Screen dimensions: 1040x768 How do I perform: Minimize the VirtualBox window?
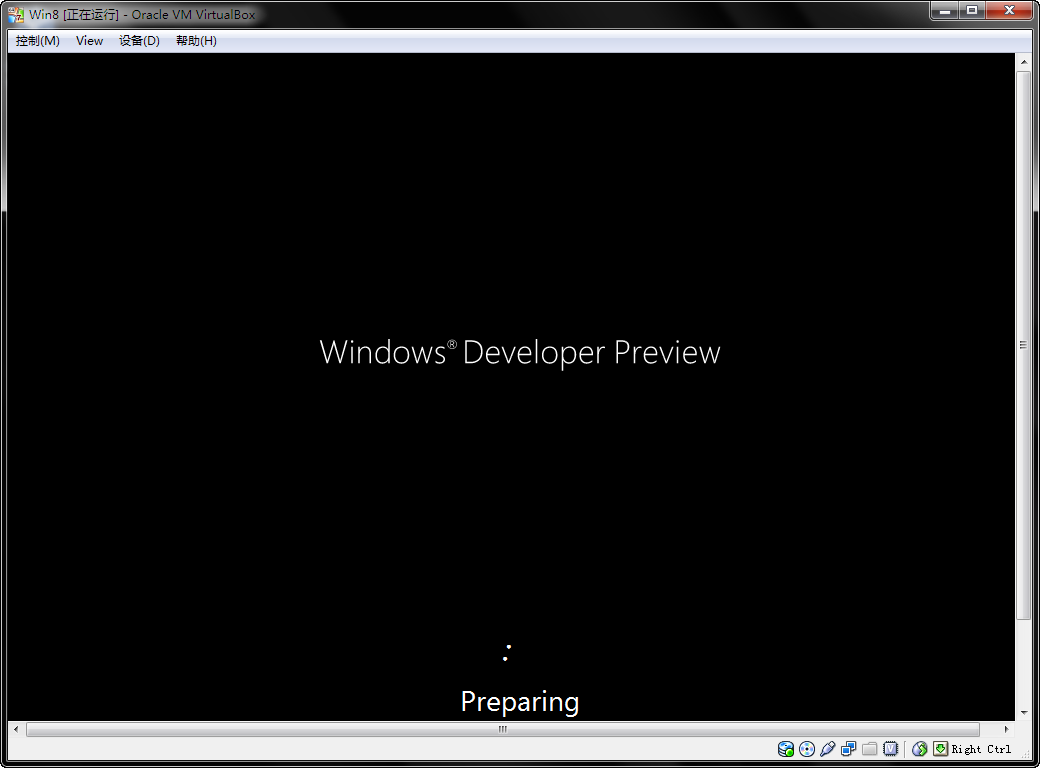coord(944,11)
